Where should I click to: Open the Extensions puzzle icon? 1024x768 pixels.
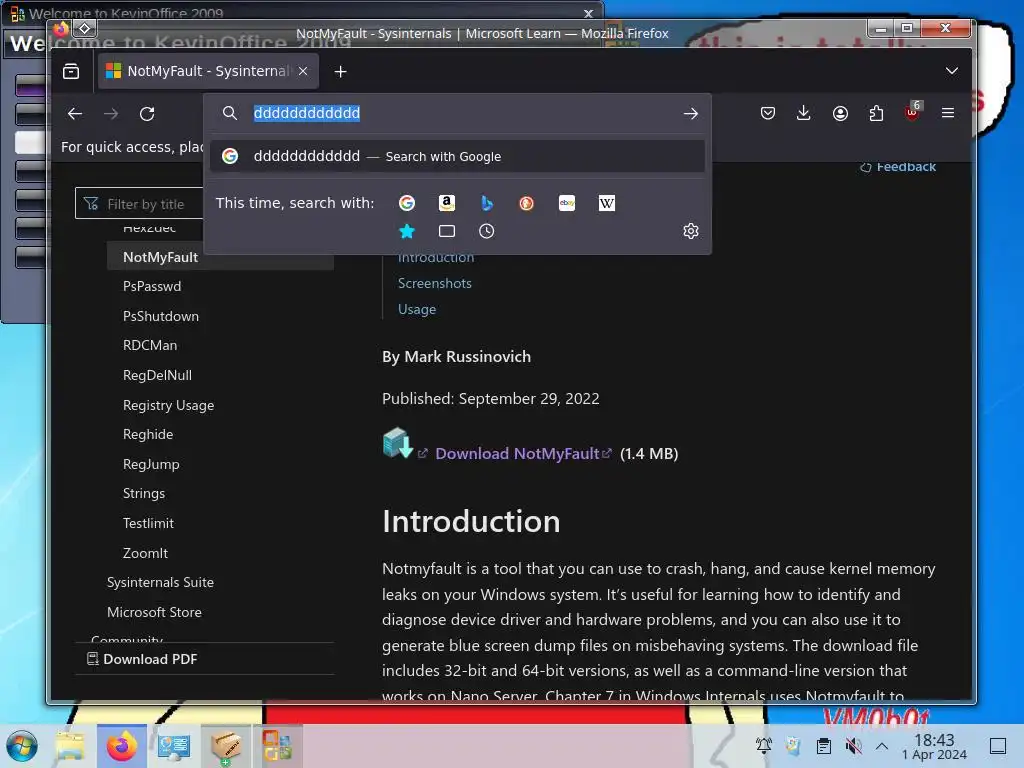pos(876,114)
